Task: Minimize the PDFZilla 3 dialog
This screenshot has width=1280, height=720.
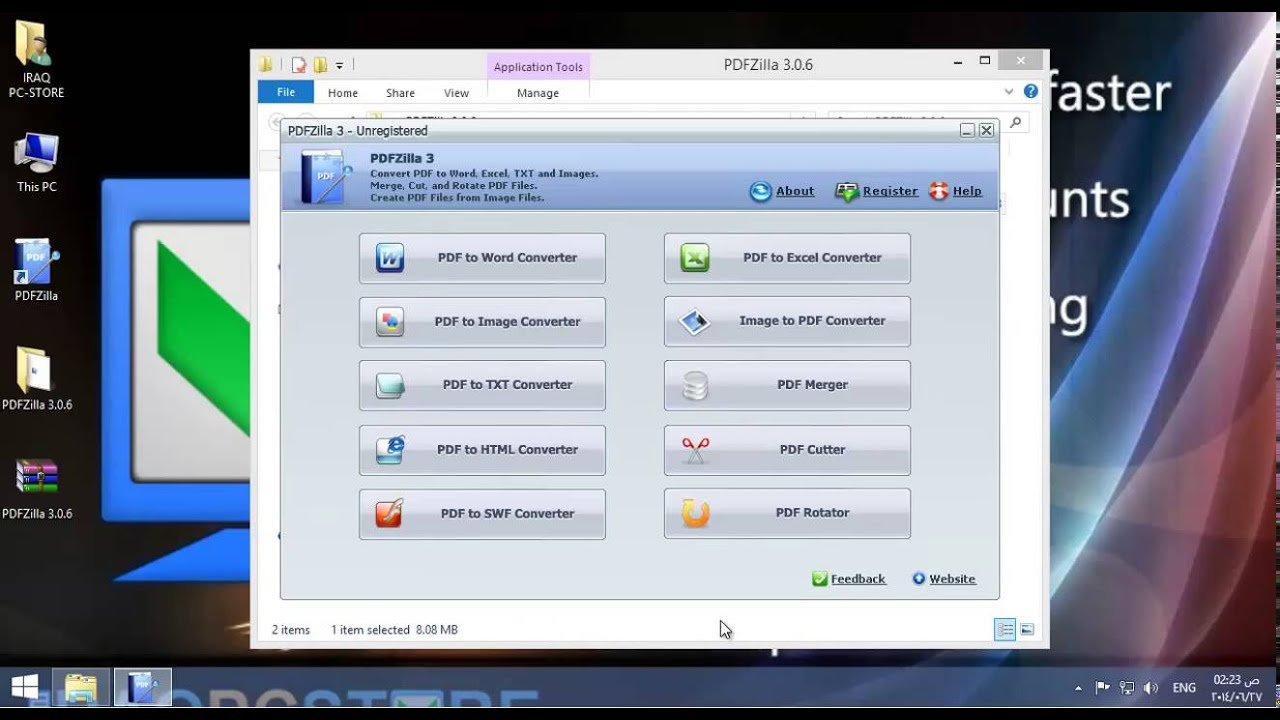Action: click(x=967, y=130)
